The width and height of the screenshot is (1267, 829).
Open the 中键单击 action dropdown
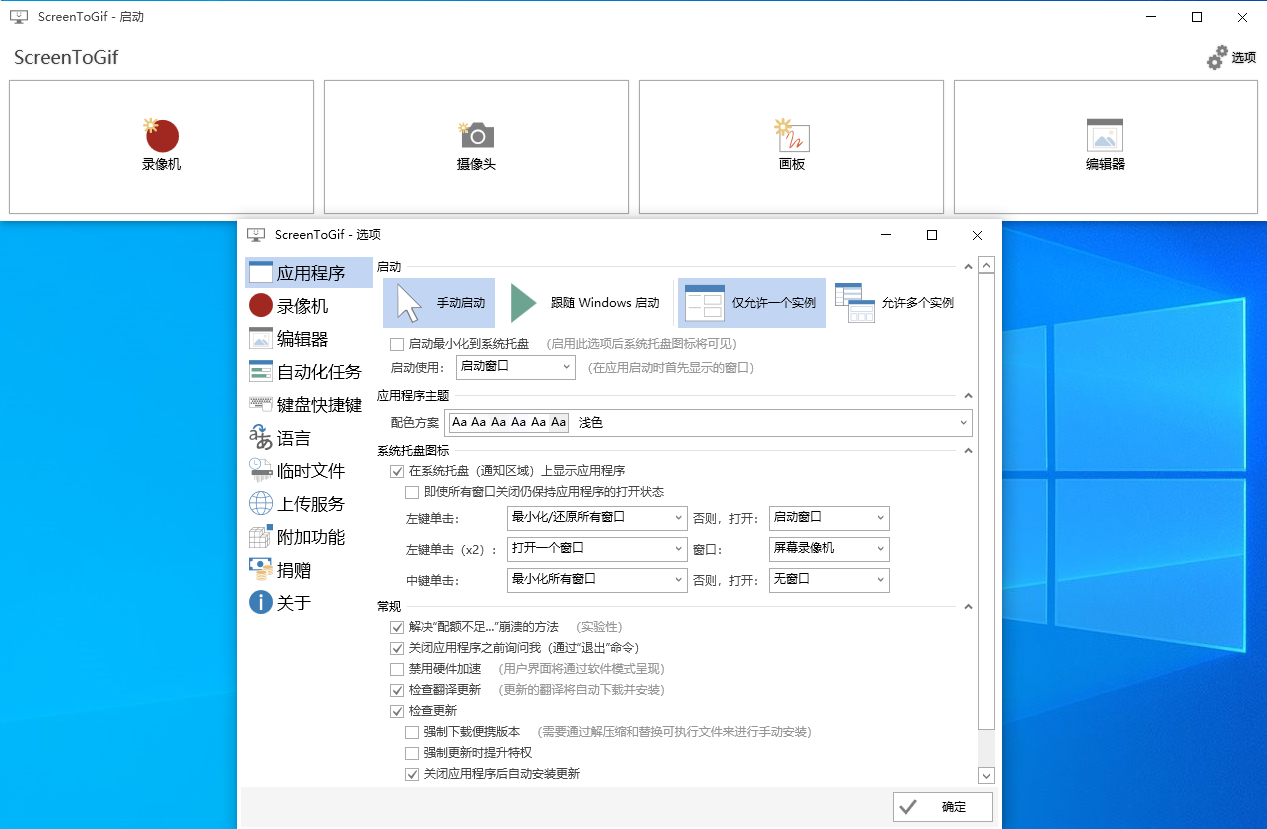(597, 579)
